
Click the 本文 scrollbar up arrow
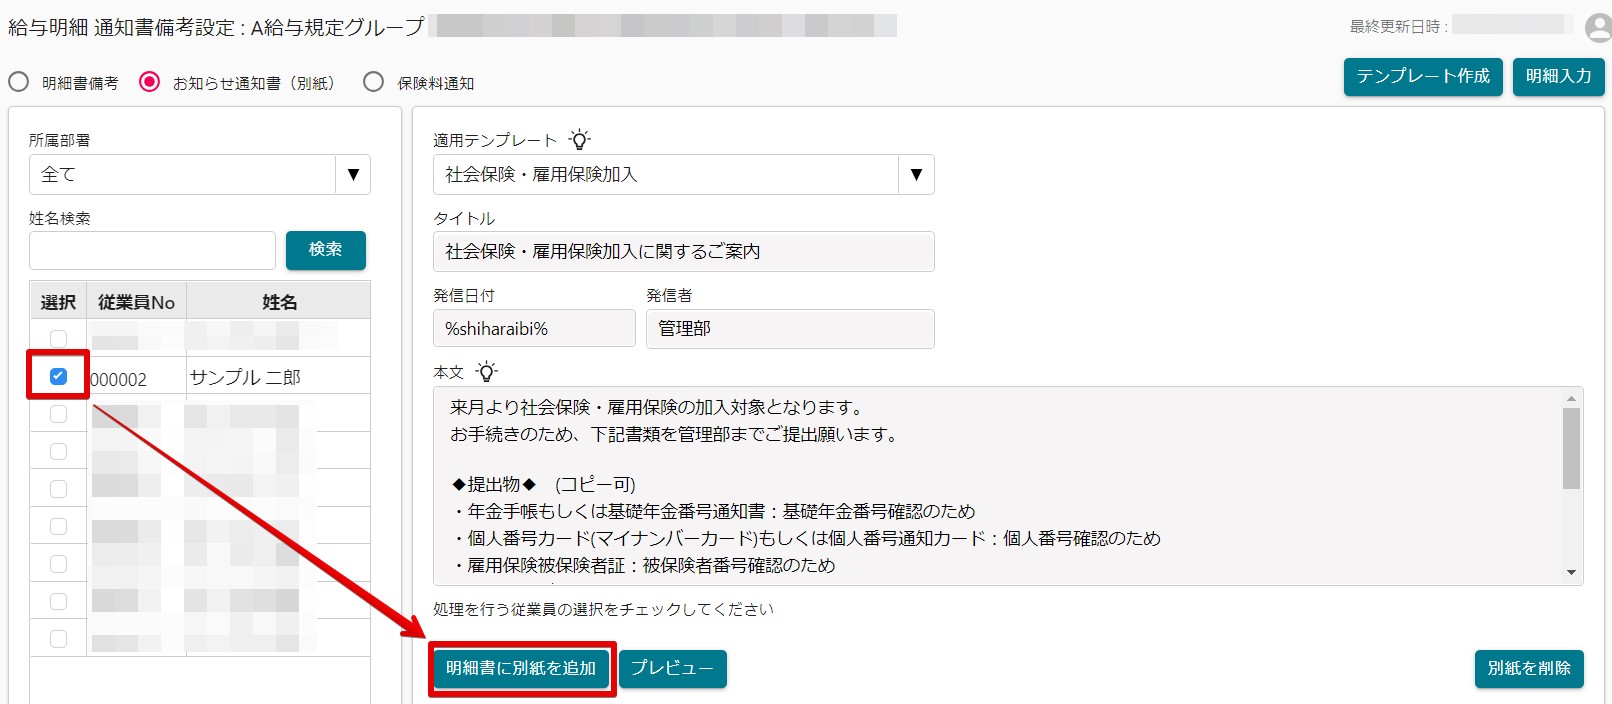1571,398
